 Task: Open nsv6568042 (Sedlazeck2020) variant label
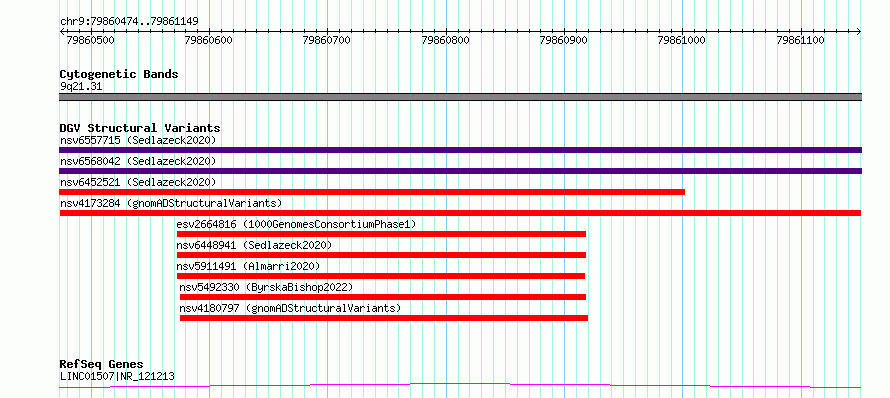click(x=138, y=161)
